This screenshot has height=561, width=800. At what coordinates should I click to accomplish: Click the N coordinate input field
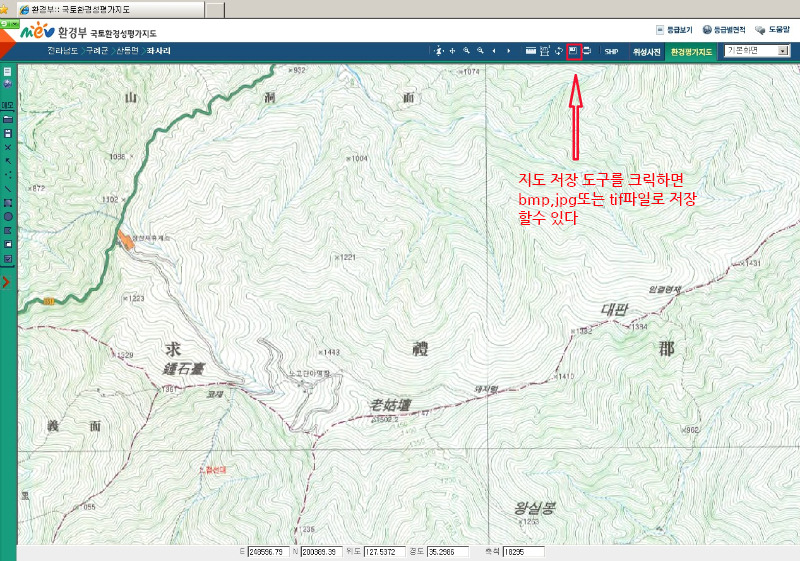coord(321,552)
